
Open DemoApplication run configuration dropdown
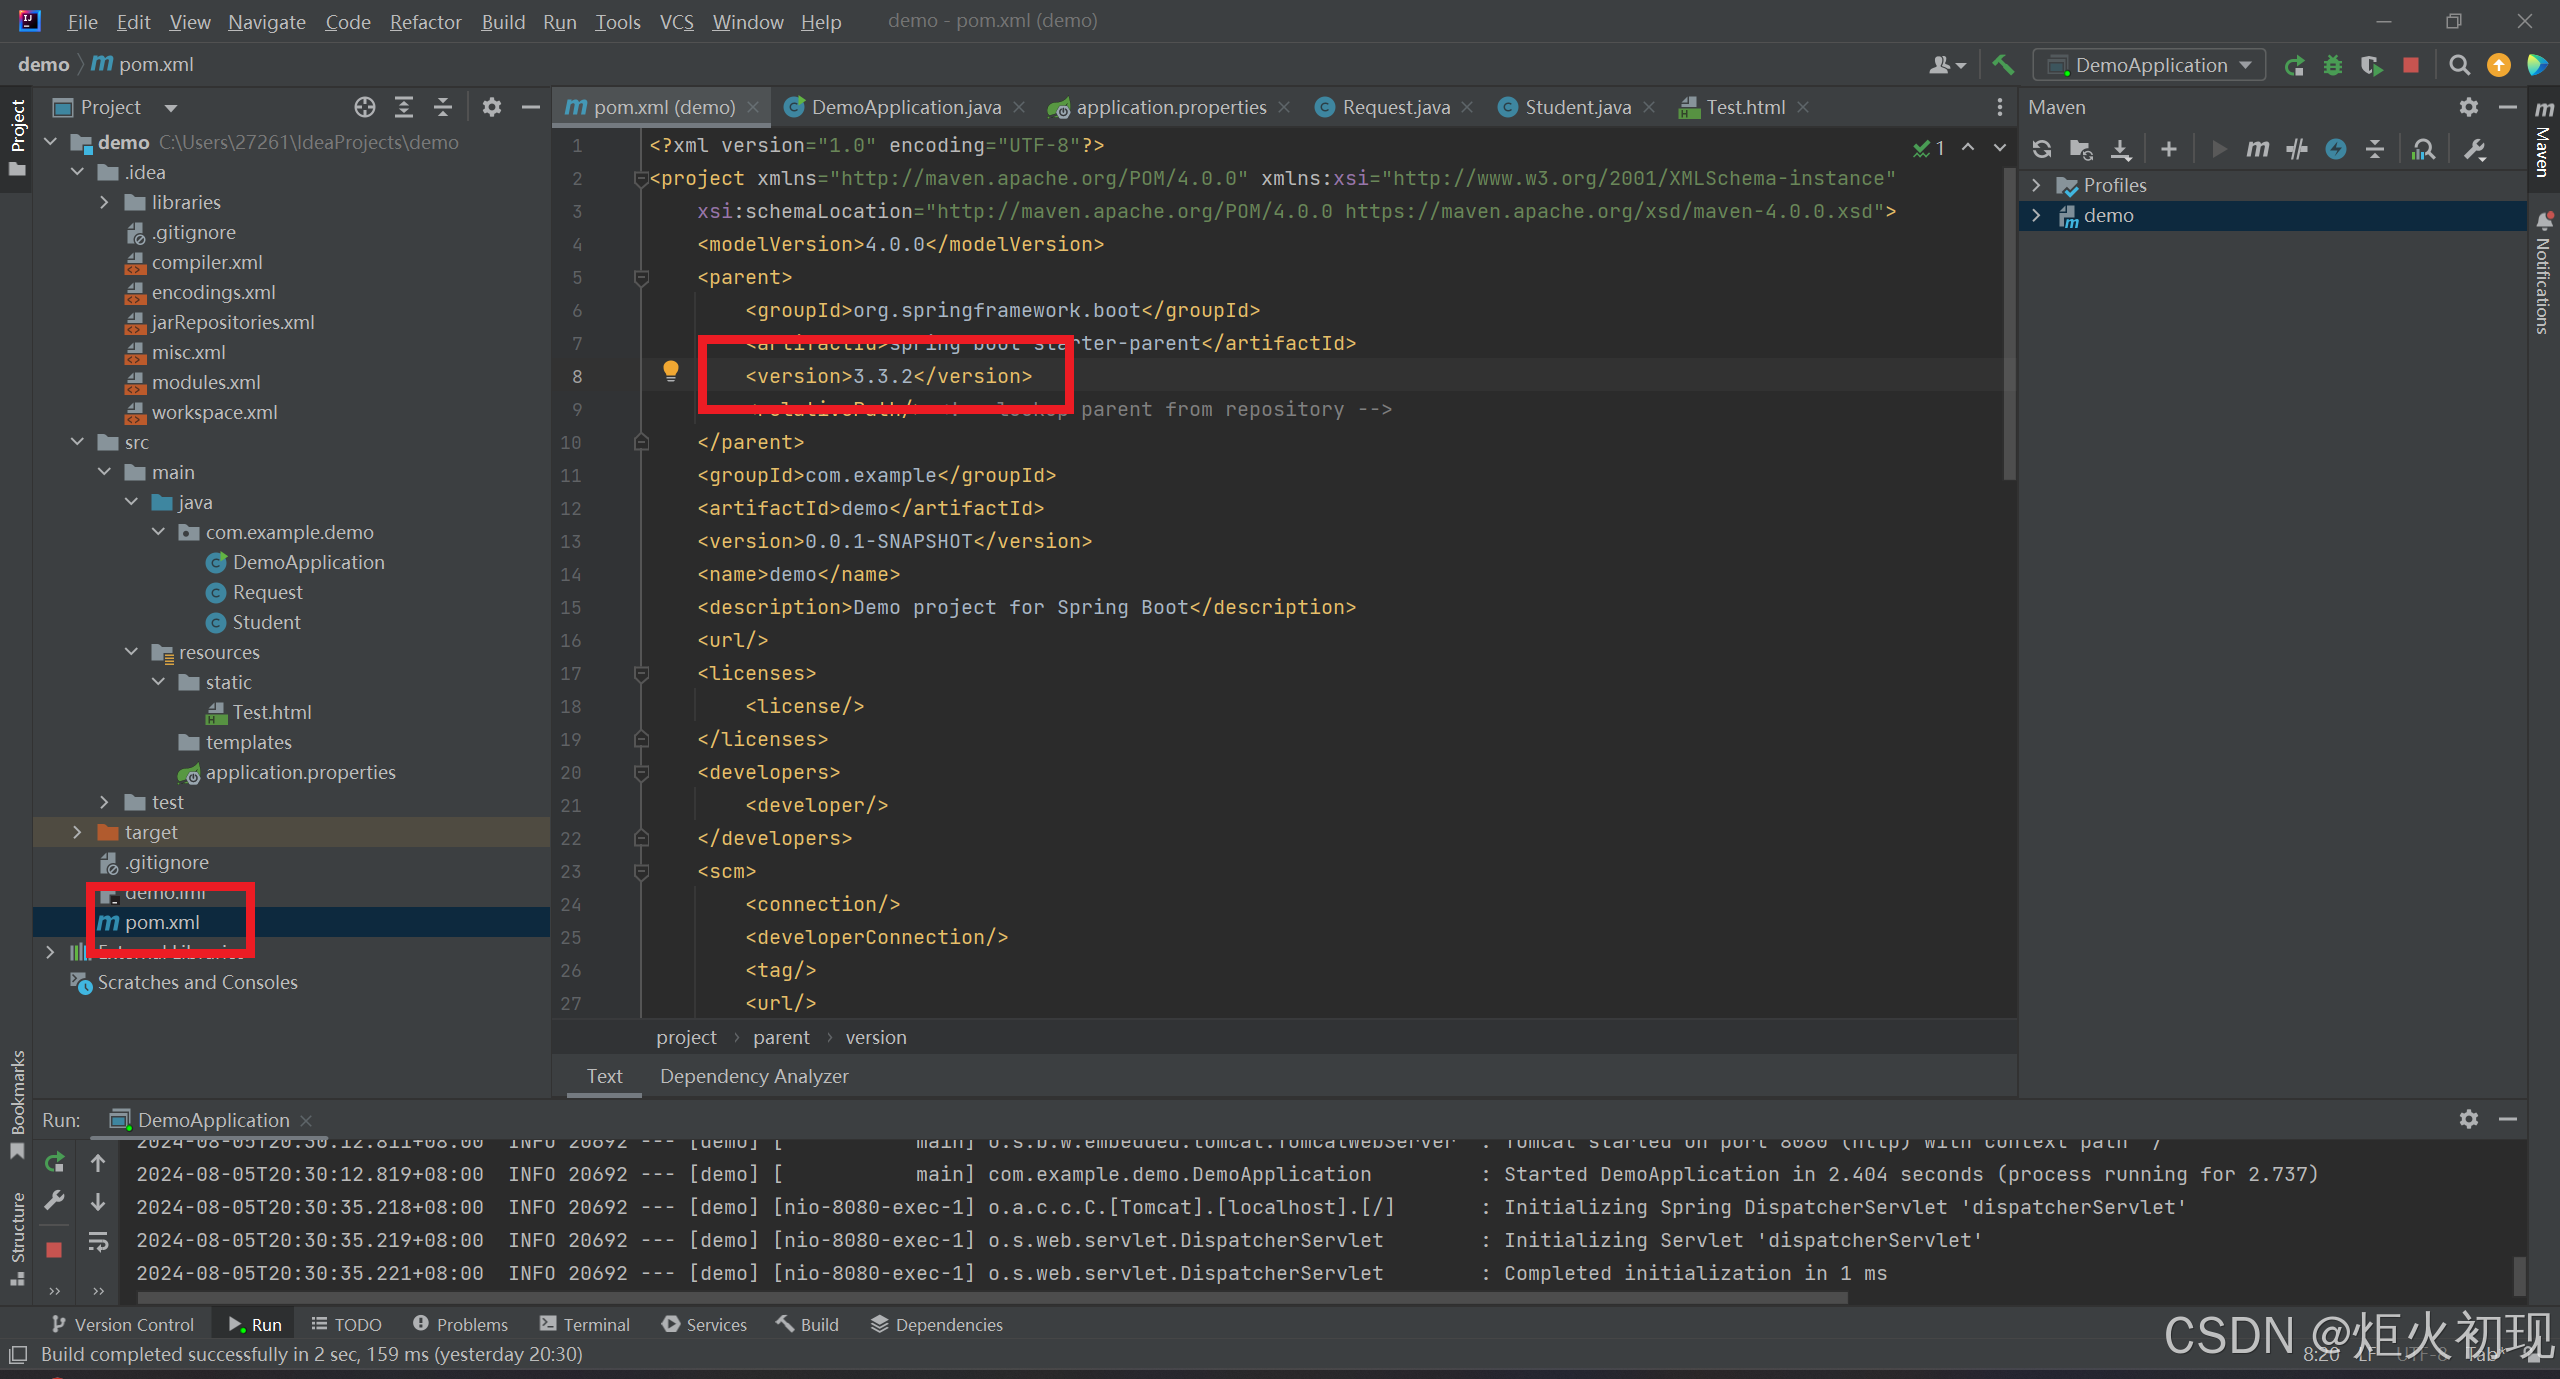(2150, 65)
